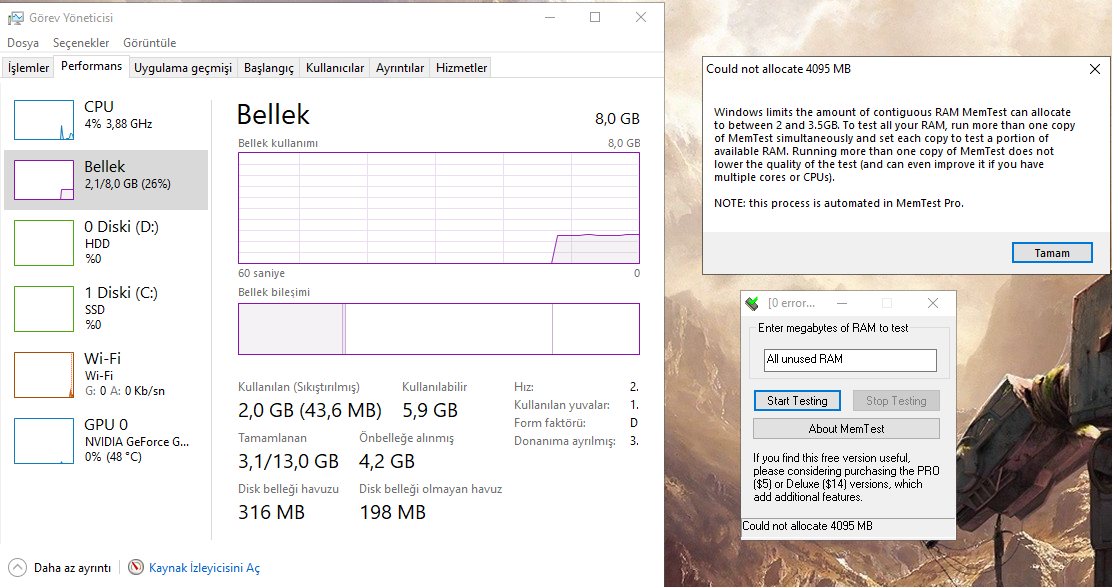Close the 'Could not allocate' dialog
The image size is (1112, 587).
pos(1094,69)
